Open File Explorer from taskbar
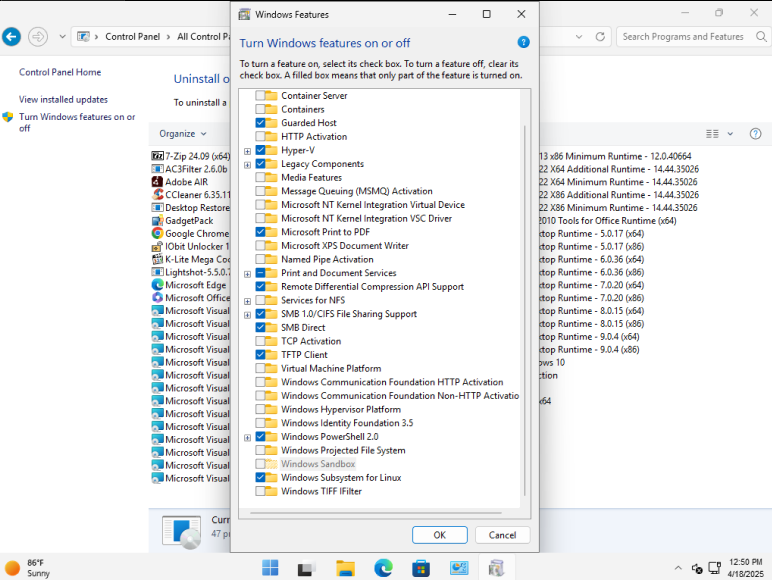Viewport: 772px width, 580px height. tap(345, 568)
